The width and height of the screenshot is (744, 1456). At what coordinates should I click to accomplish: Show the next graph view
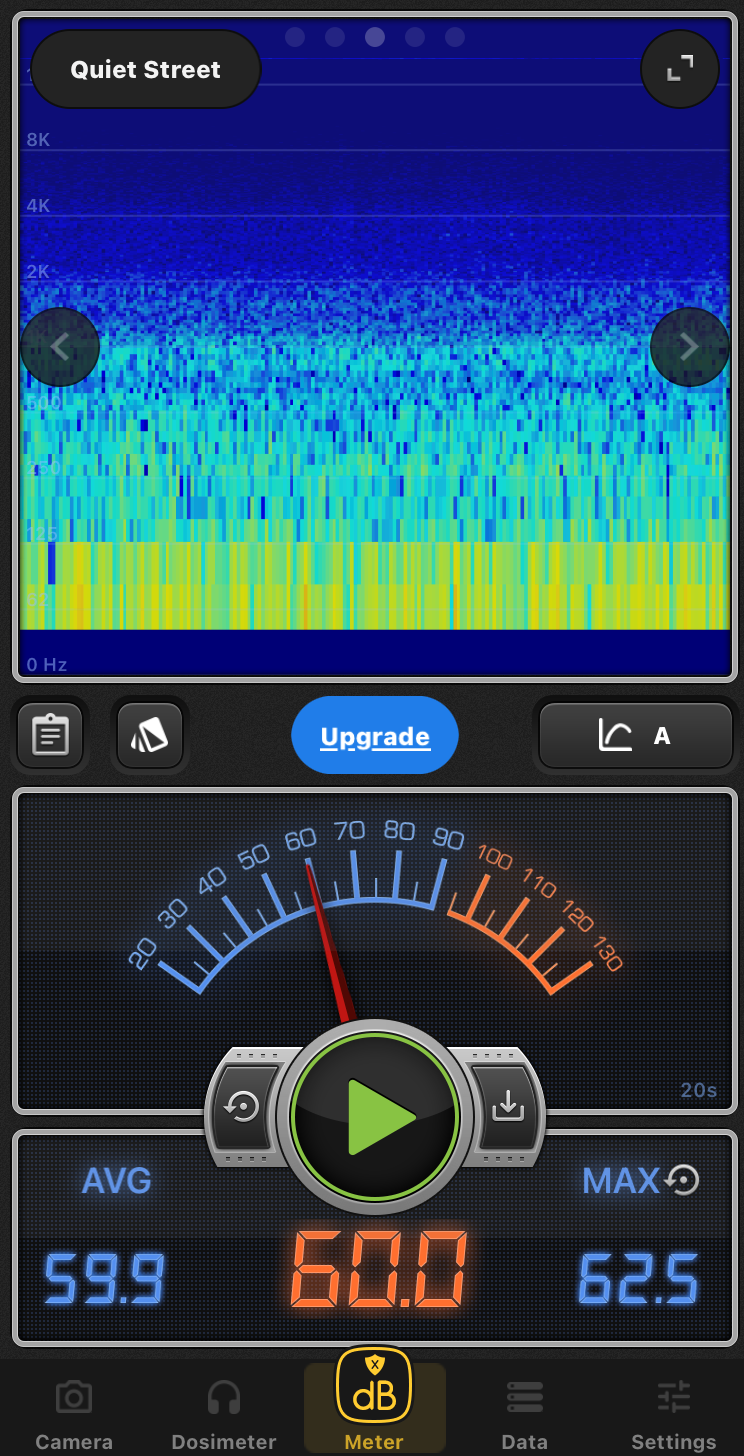pyautogui.click(x=689, y=347)
